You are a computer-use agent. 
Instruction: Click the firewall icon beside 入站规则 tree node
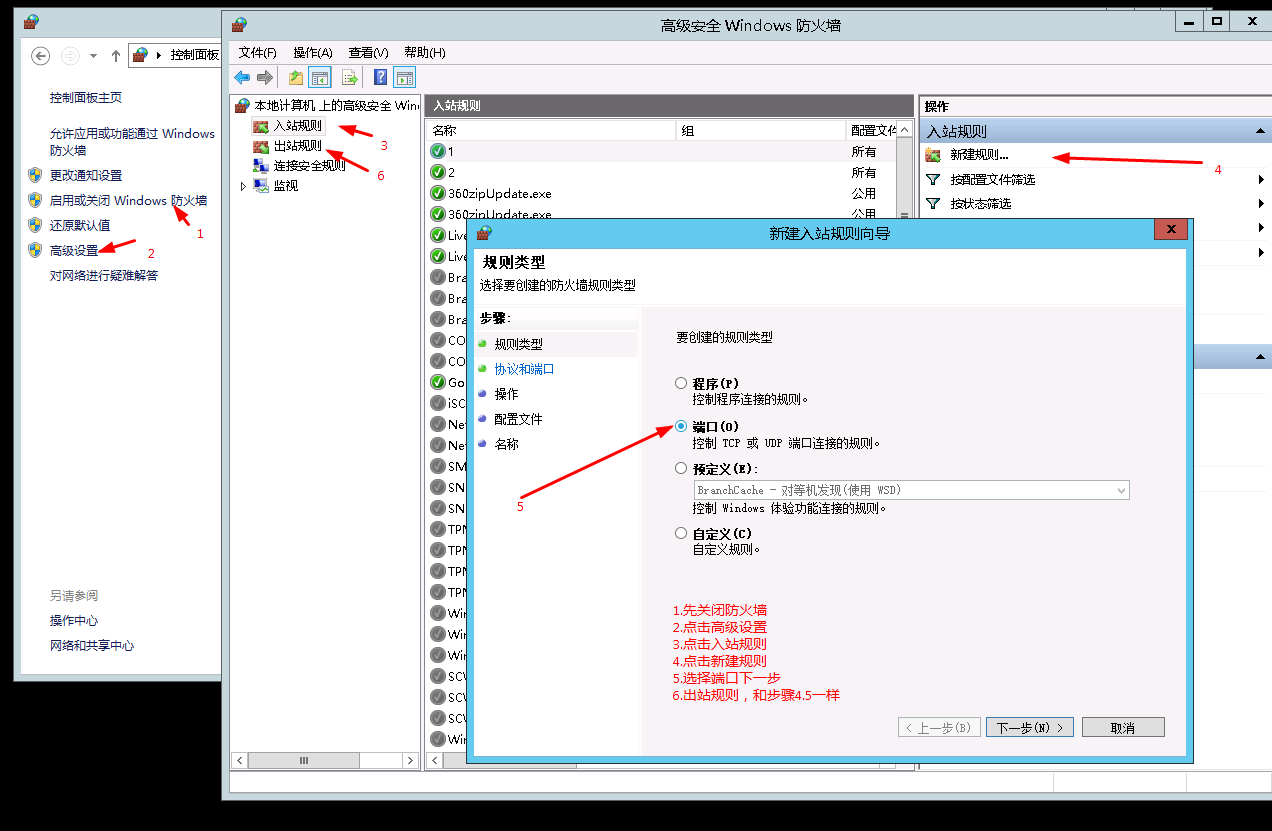click(x=261, y=126)
